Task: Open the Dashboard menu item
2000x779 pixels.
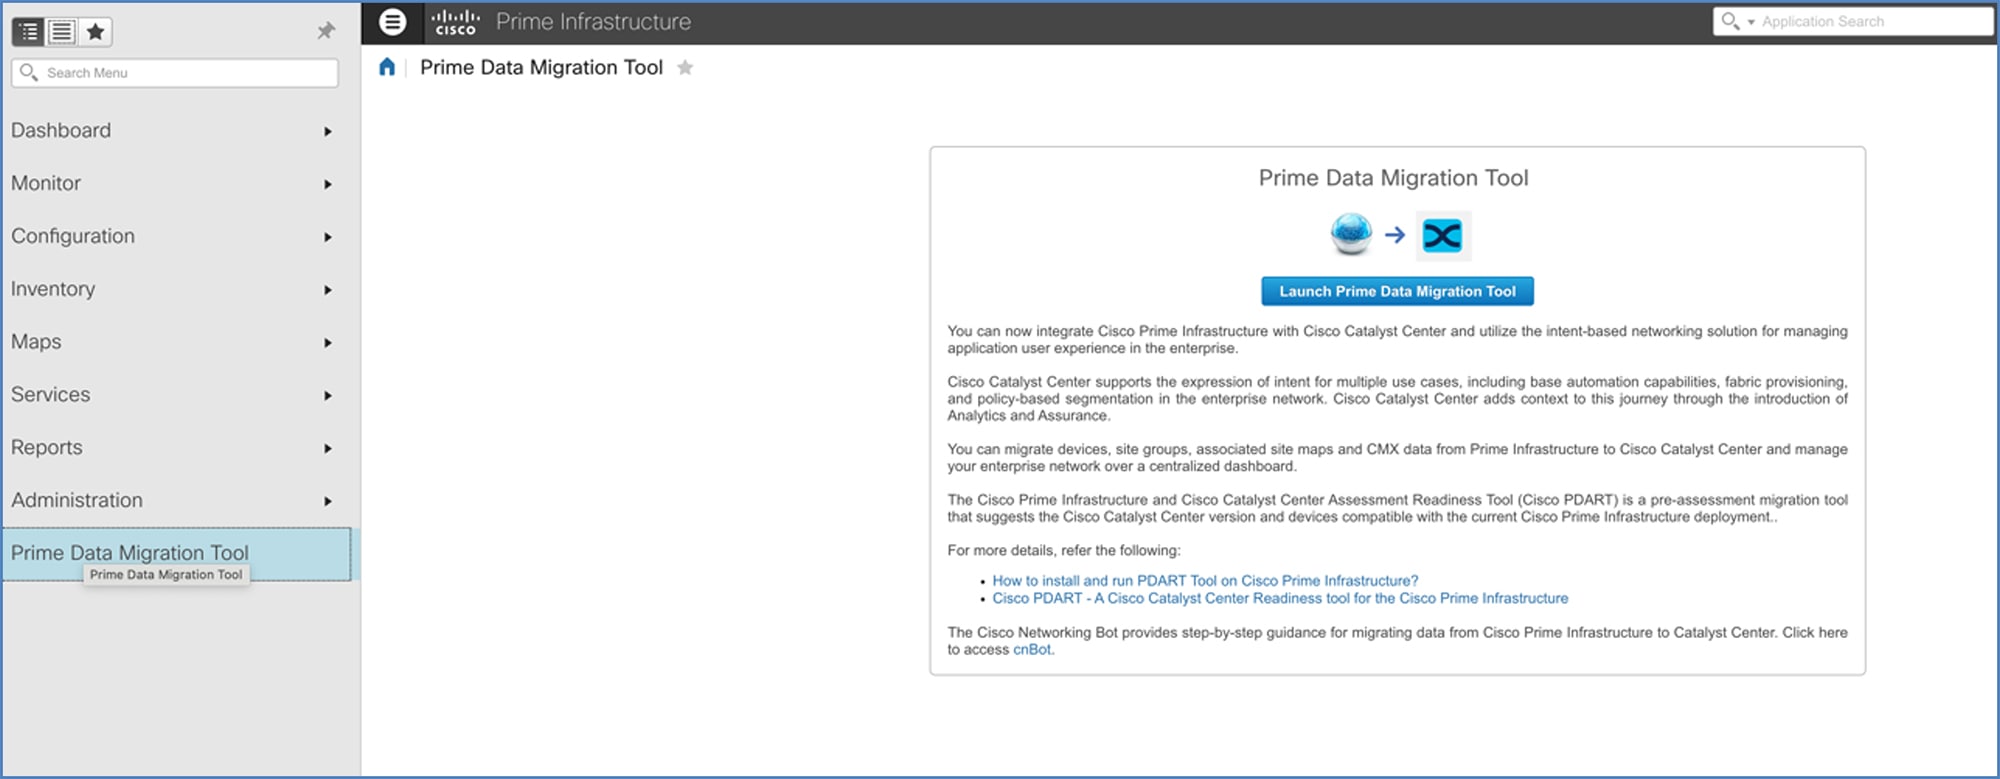Action: pos(61,130)
